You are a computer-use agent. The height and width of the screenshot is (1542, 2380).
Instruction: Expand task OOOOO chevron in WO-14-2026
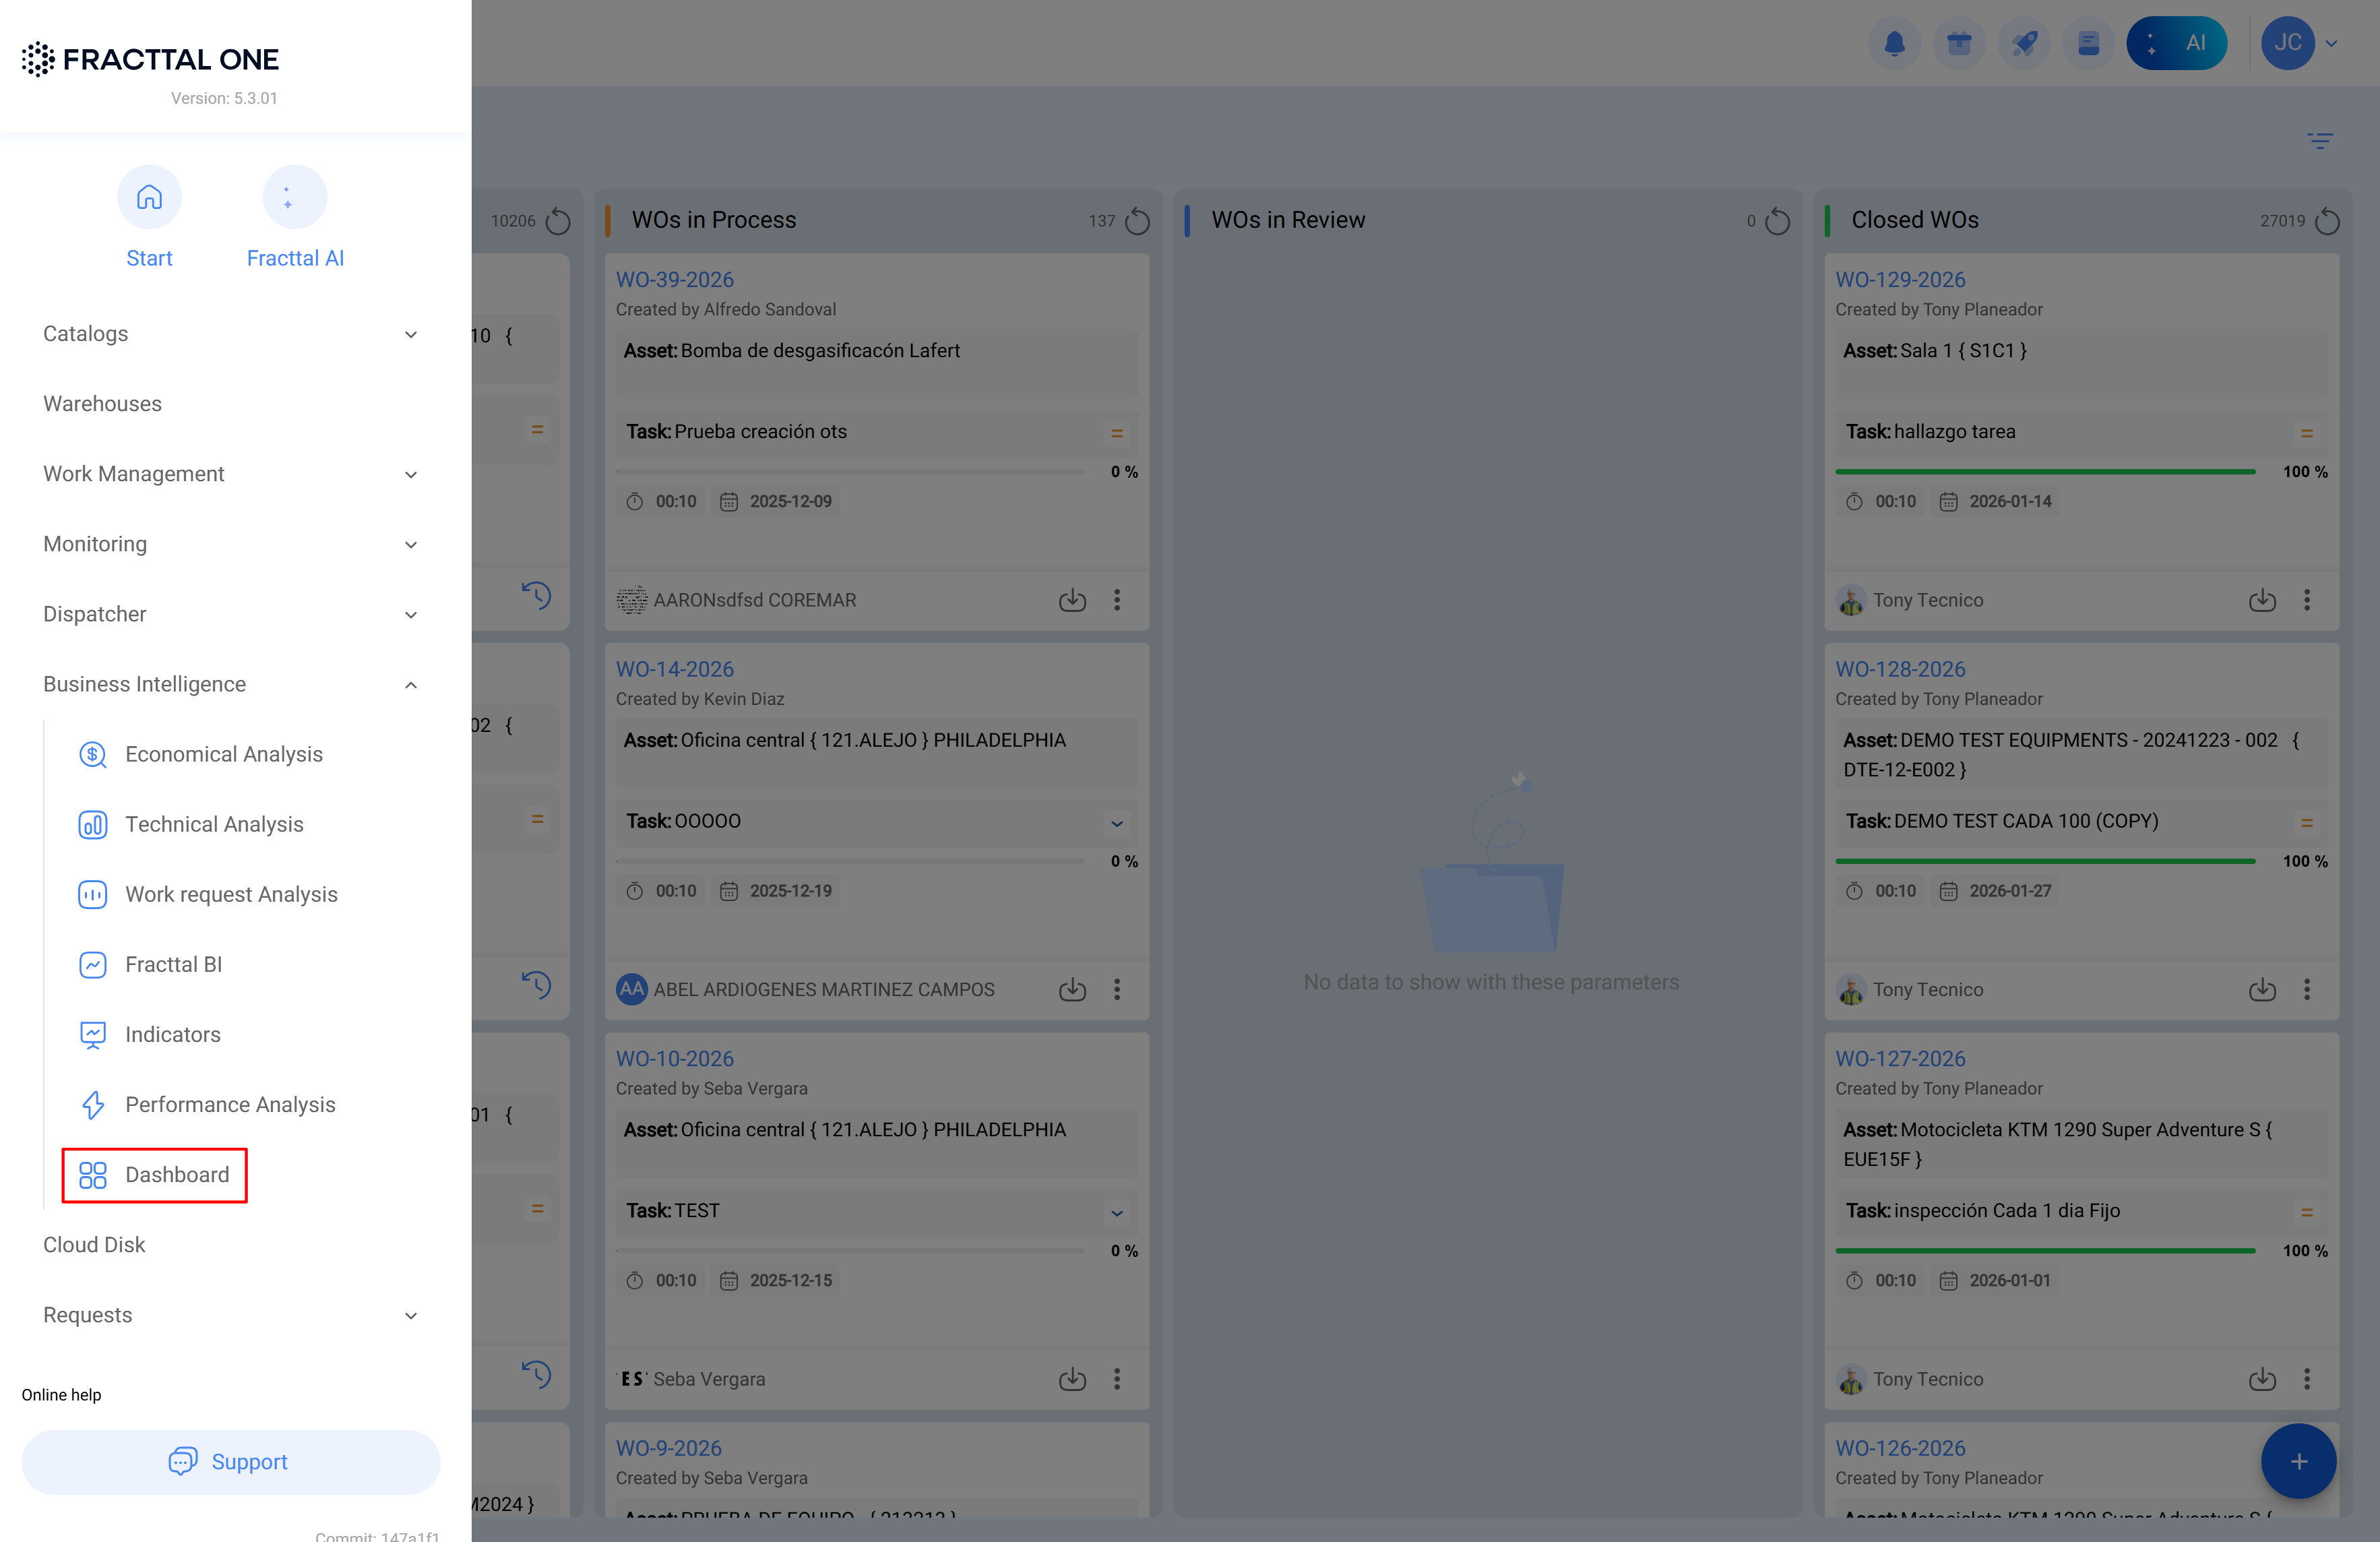(x=1117, y=823)
